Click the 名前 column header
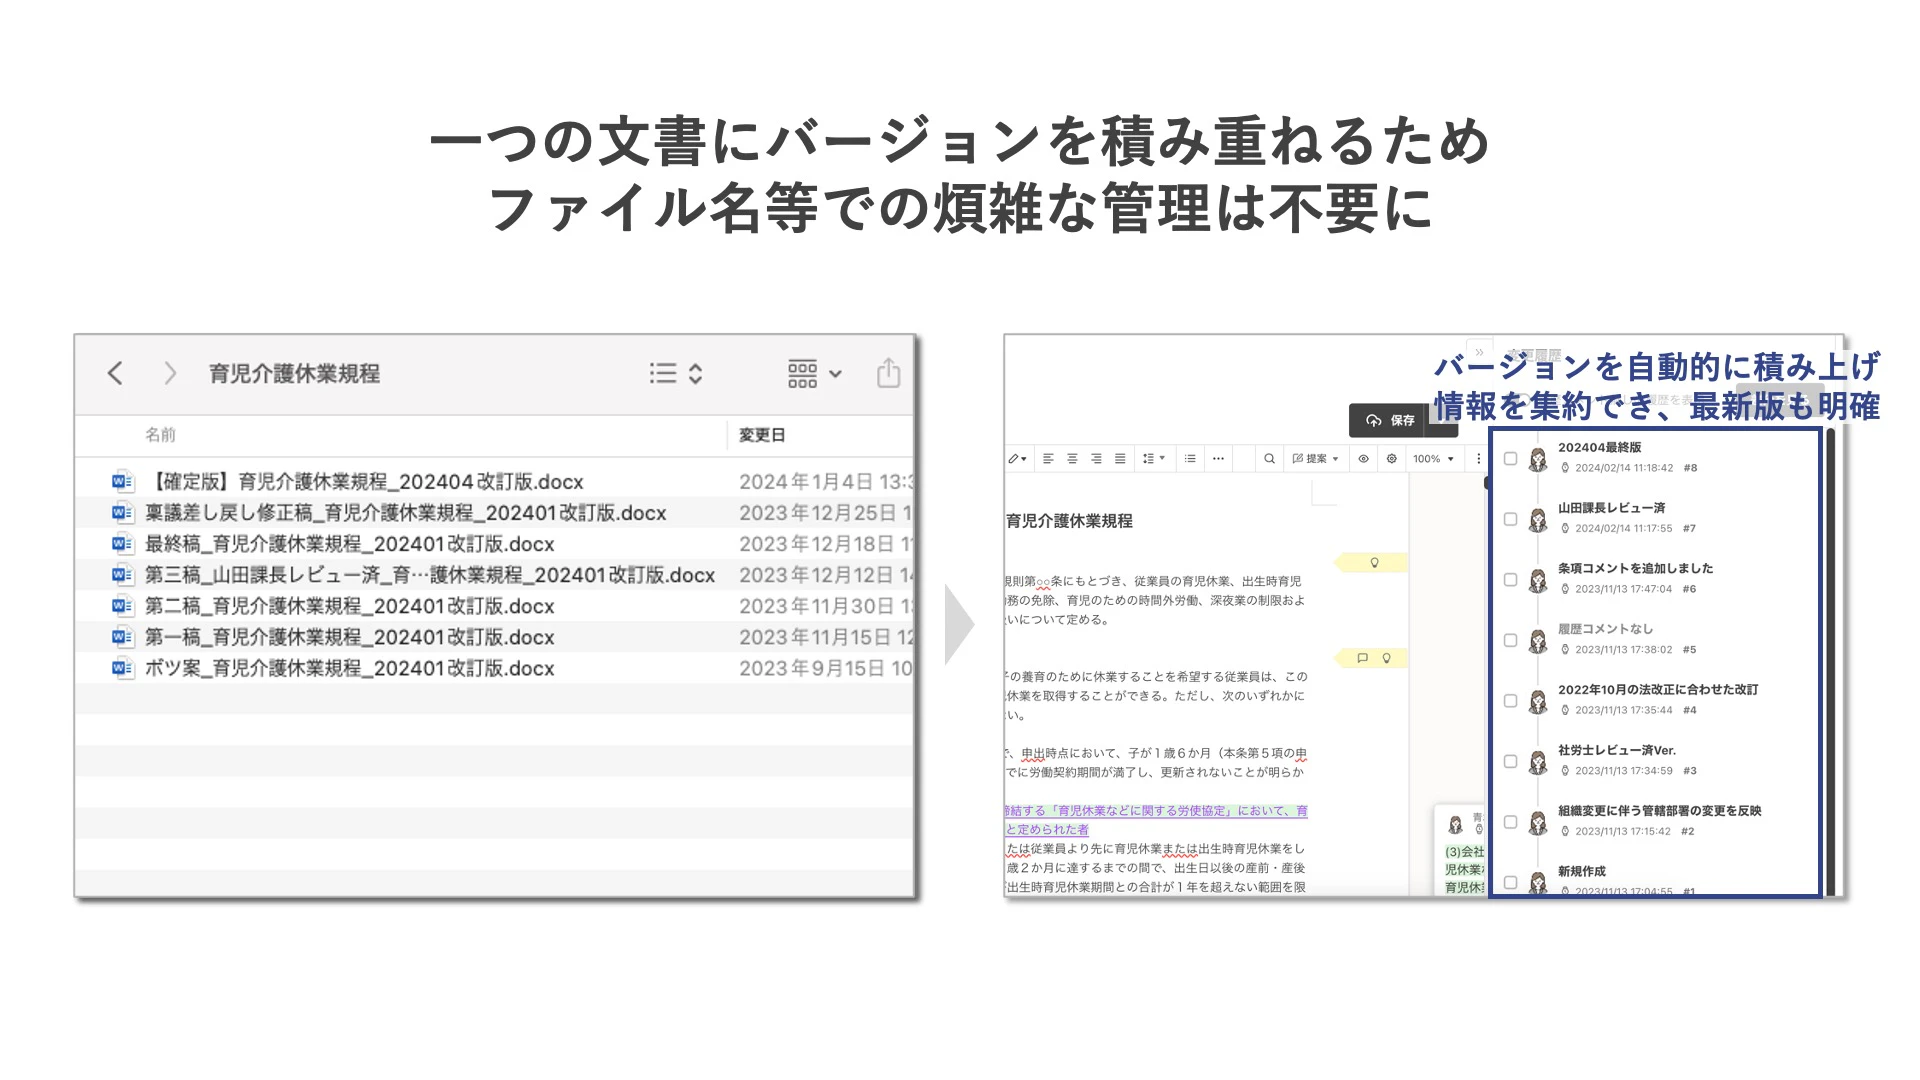Image resolution: width=1920 pixels, height=1080 pixels. click(x=160, y=435)
